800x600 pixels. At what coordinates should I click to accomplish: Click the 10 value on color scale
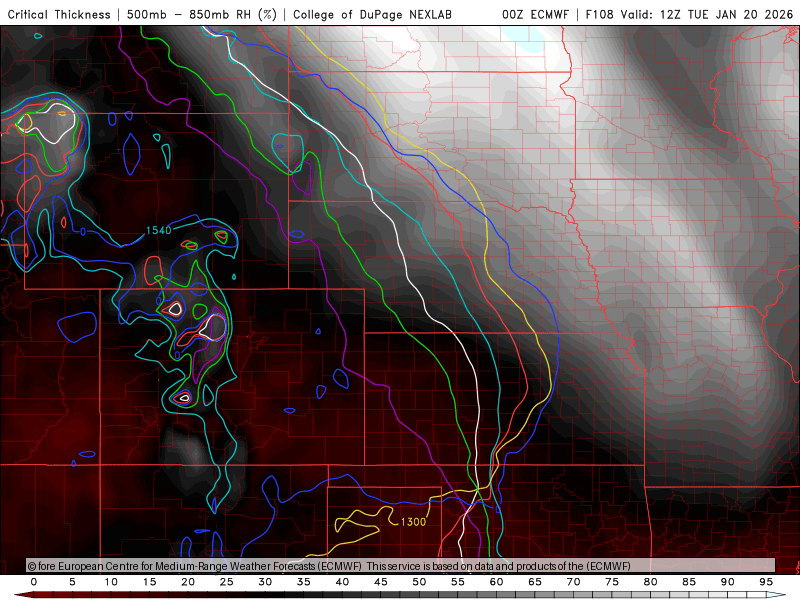pyautogui.click(x=111, y=582)
